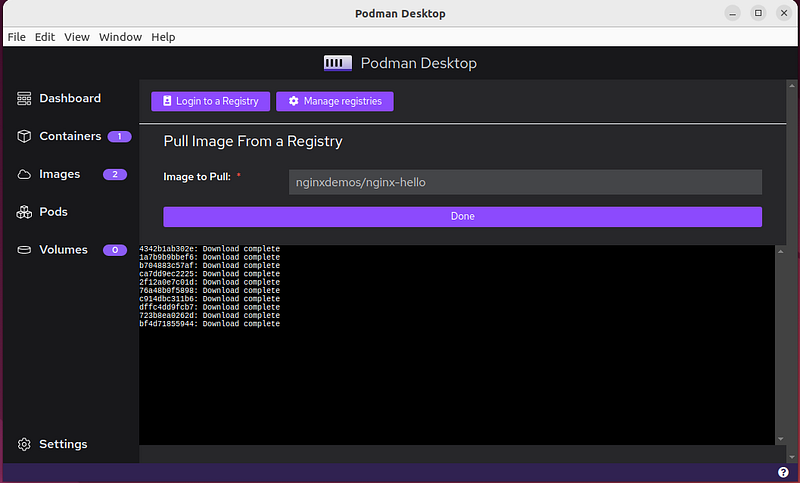Open the Window menu

pos(120,37)
